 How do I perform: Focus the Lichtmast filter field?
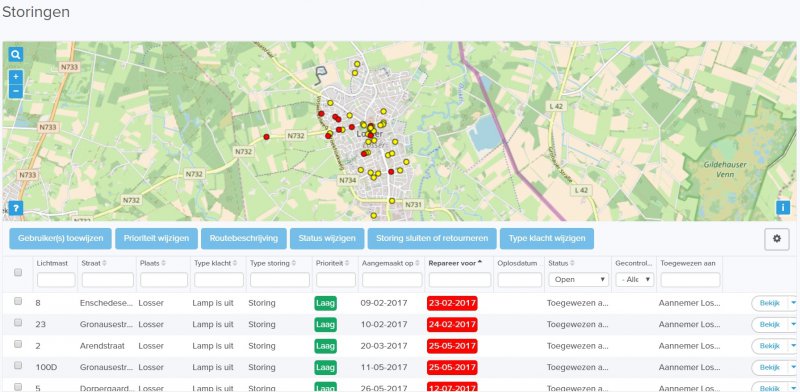[56, 280]
